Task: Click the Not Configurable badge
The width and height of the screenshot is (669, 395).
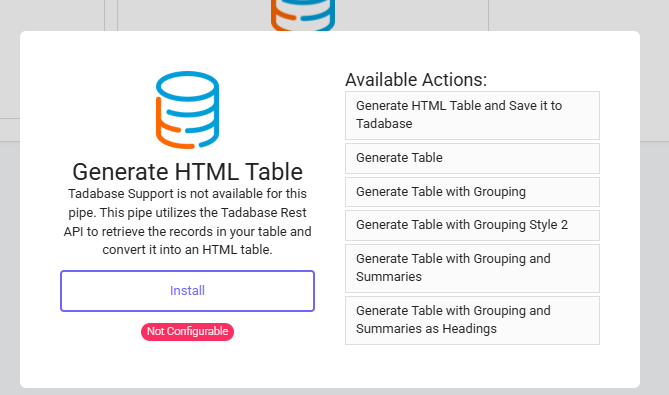Action: pos(187,331)
